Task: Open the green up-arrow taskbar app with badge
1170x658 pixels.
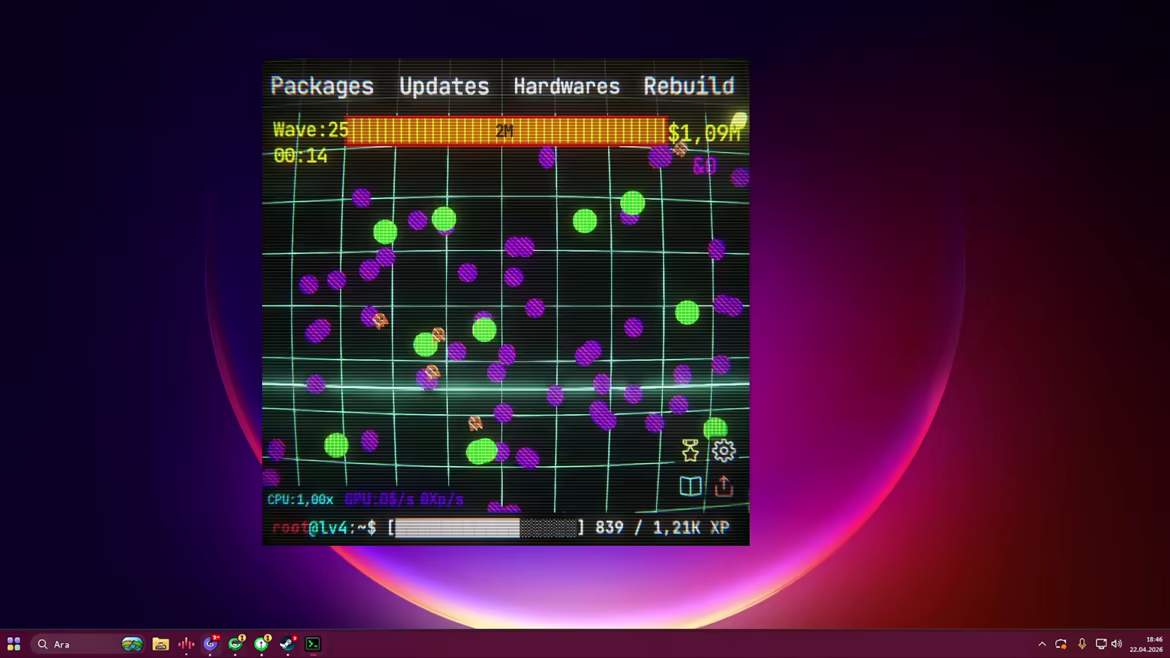Action: (x=262, y=643)
